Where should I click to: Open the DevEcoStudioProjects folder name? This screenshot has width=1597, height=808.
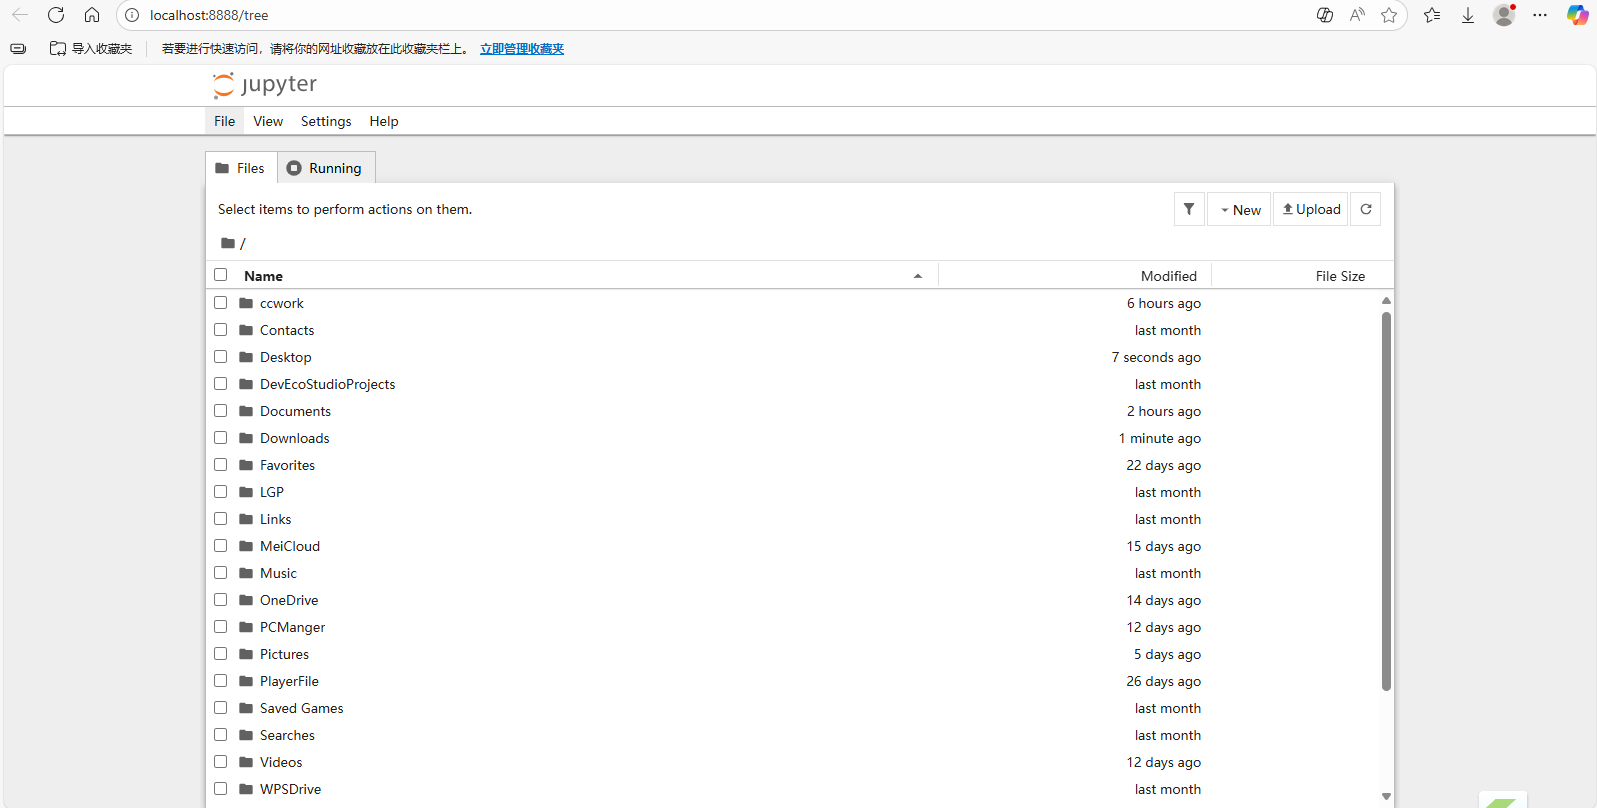(328, 384)
